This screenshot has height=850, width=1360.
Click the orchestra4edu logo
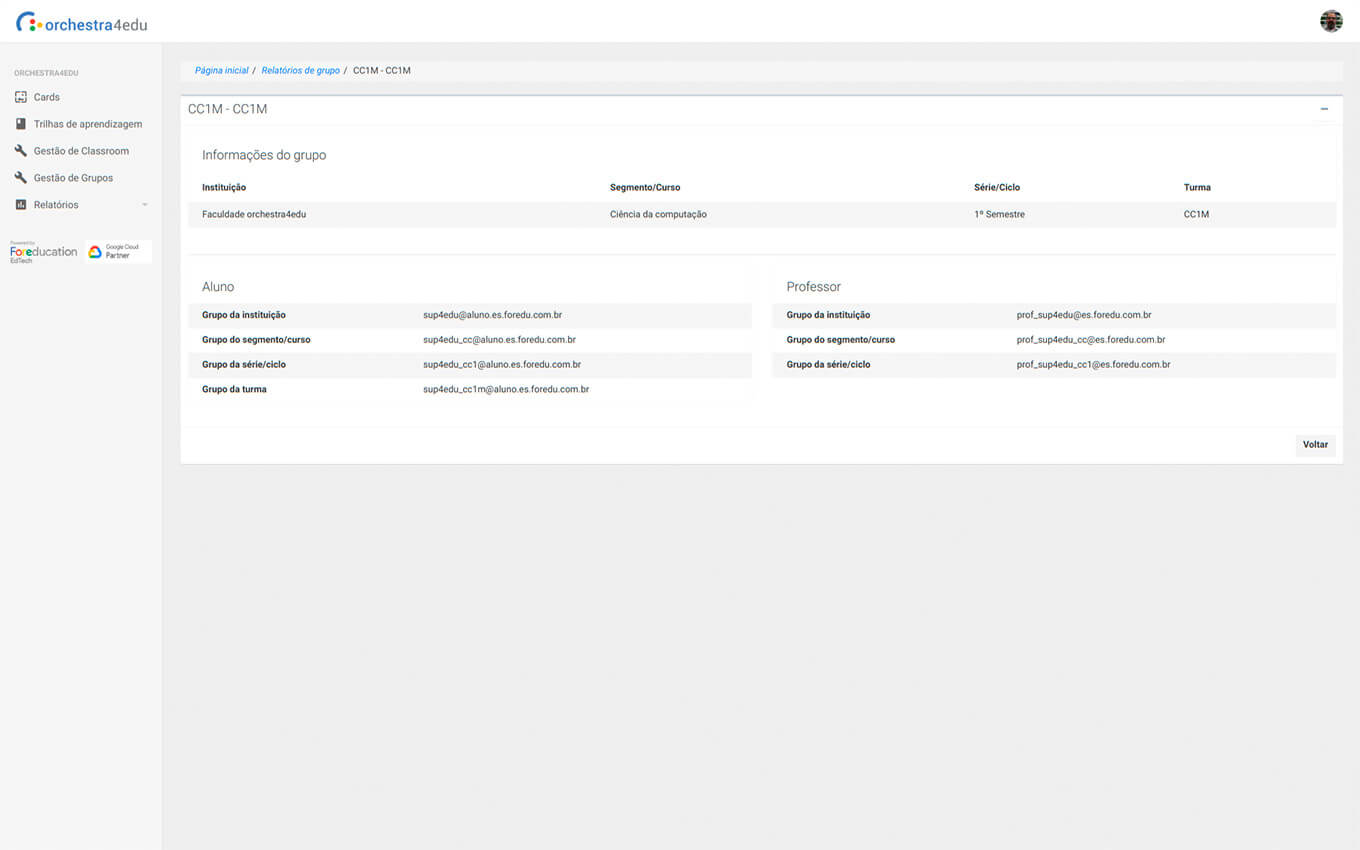pyautogui.click(x=82, y=23)
